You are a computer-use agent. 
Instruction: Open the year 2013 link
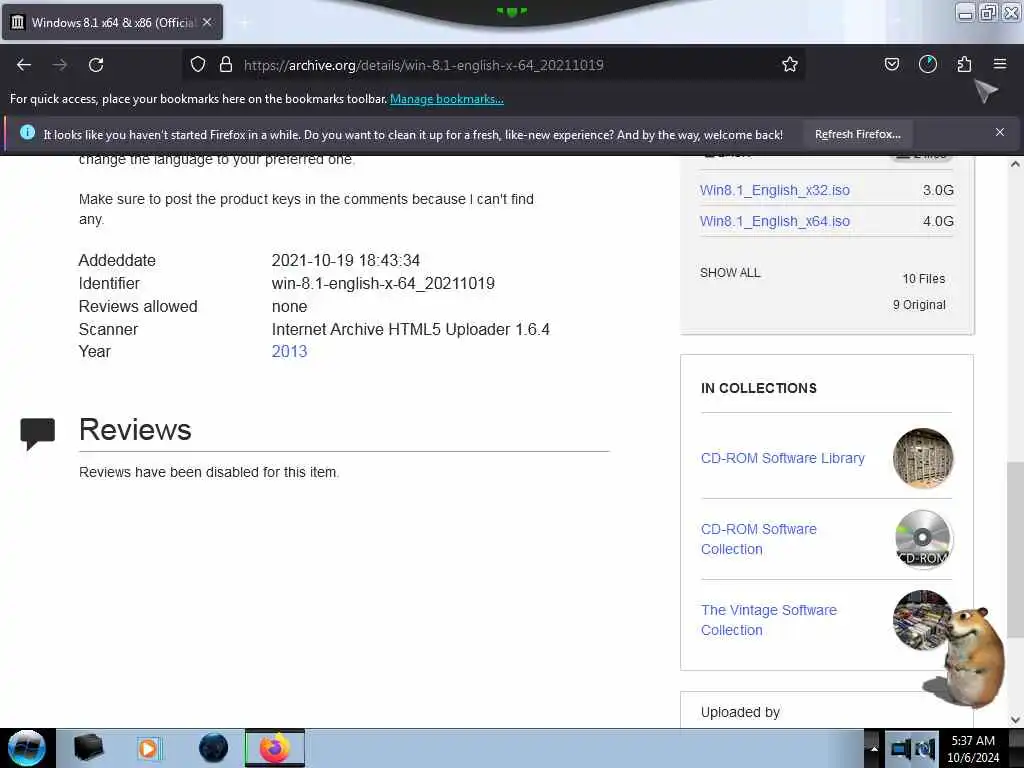(289, 351)
